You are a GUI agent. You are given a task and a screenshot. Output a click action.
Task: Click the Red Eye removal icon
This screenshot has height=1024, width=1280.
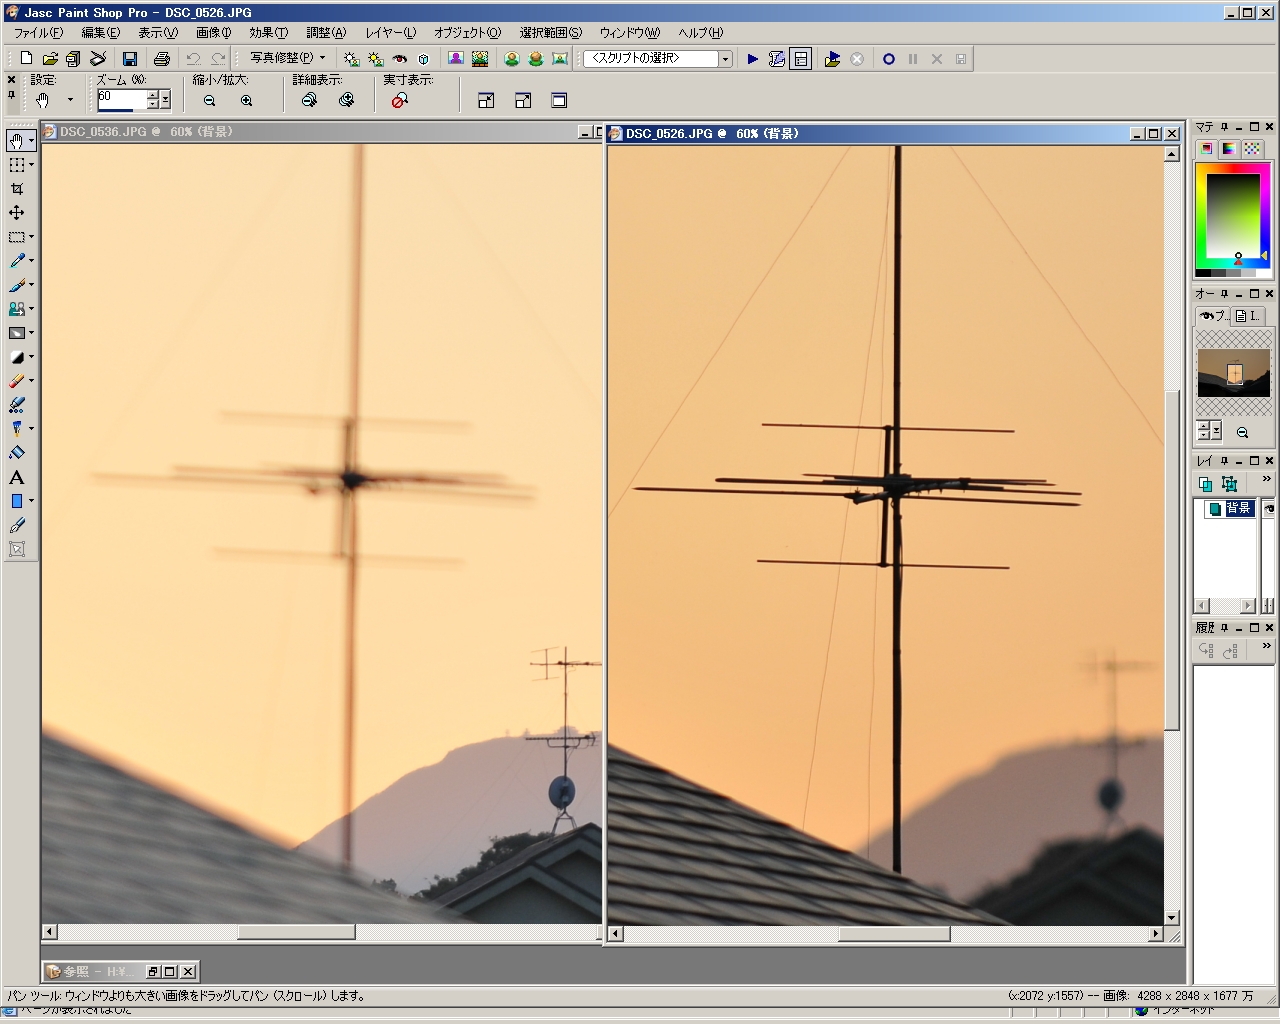[x=400, y=59]
